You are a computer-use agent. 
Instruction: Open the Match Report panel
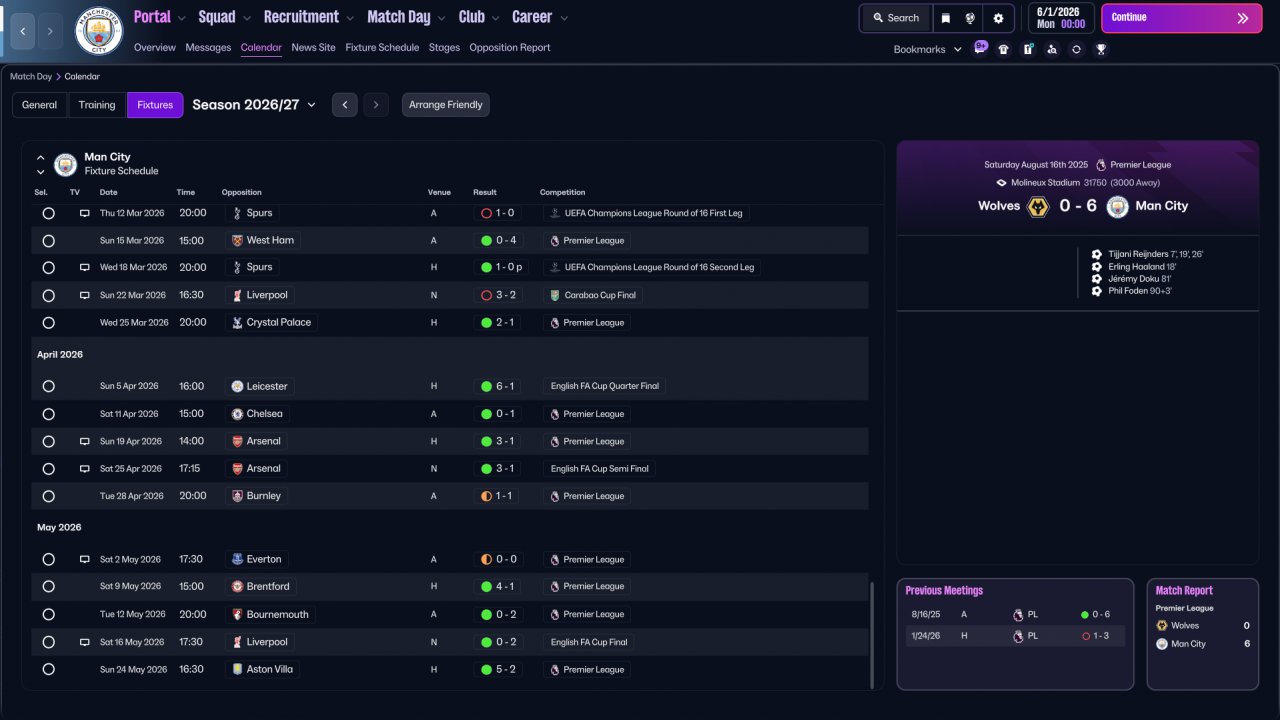(x=1202, y=634)
